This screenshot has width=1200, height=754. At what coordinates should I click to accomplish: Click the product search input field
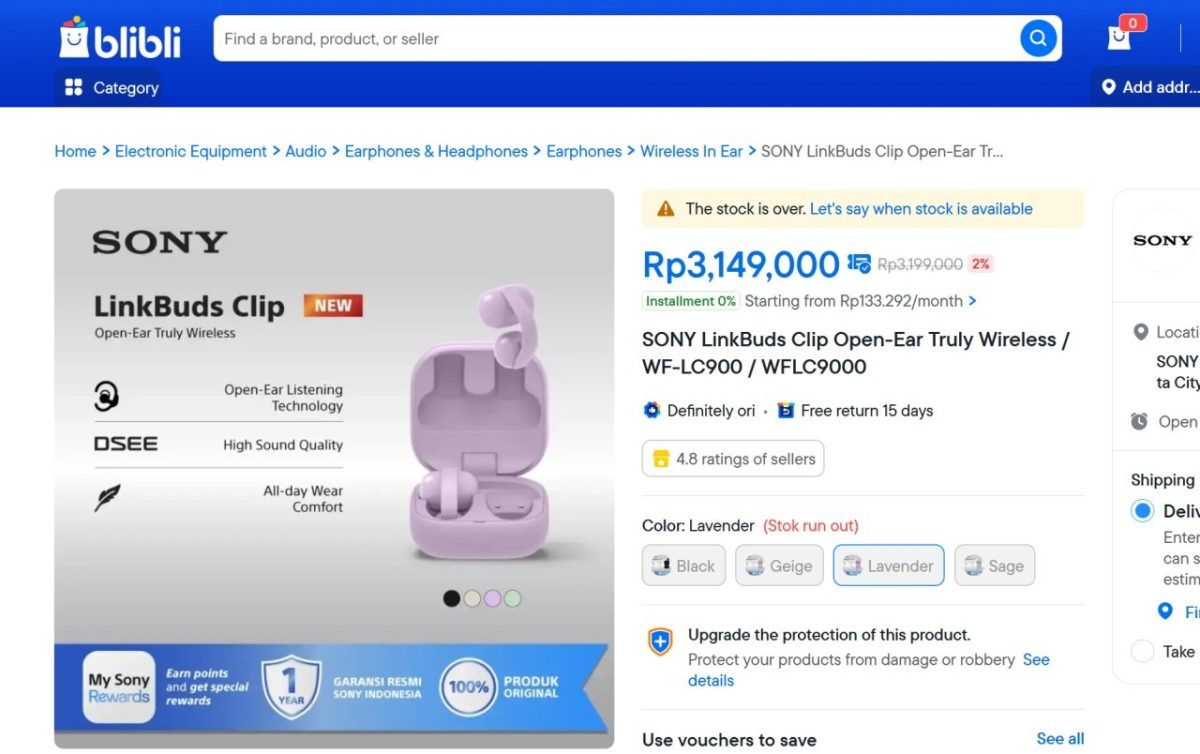(x=500, y=38)
